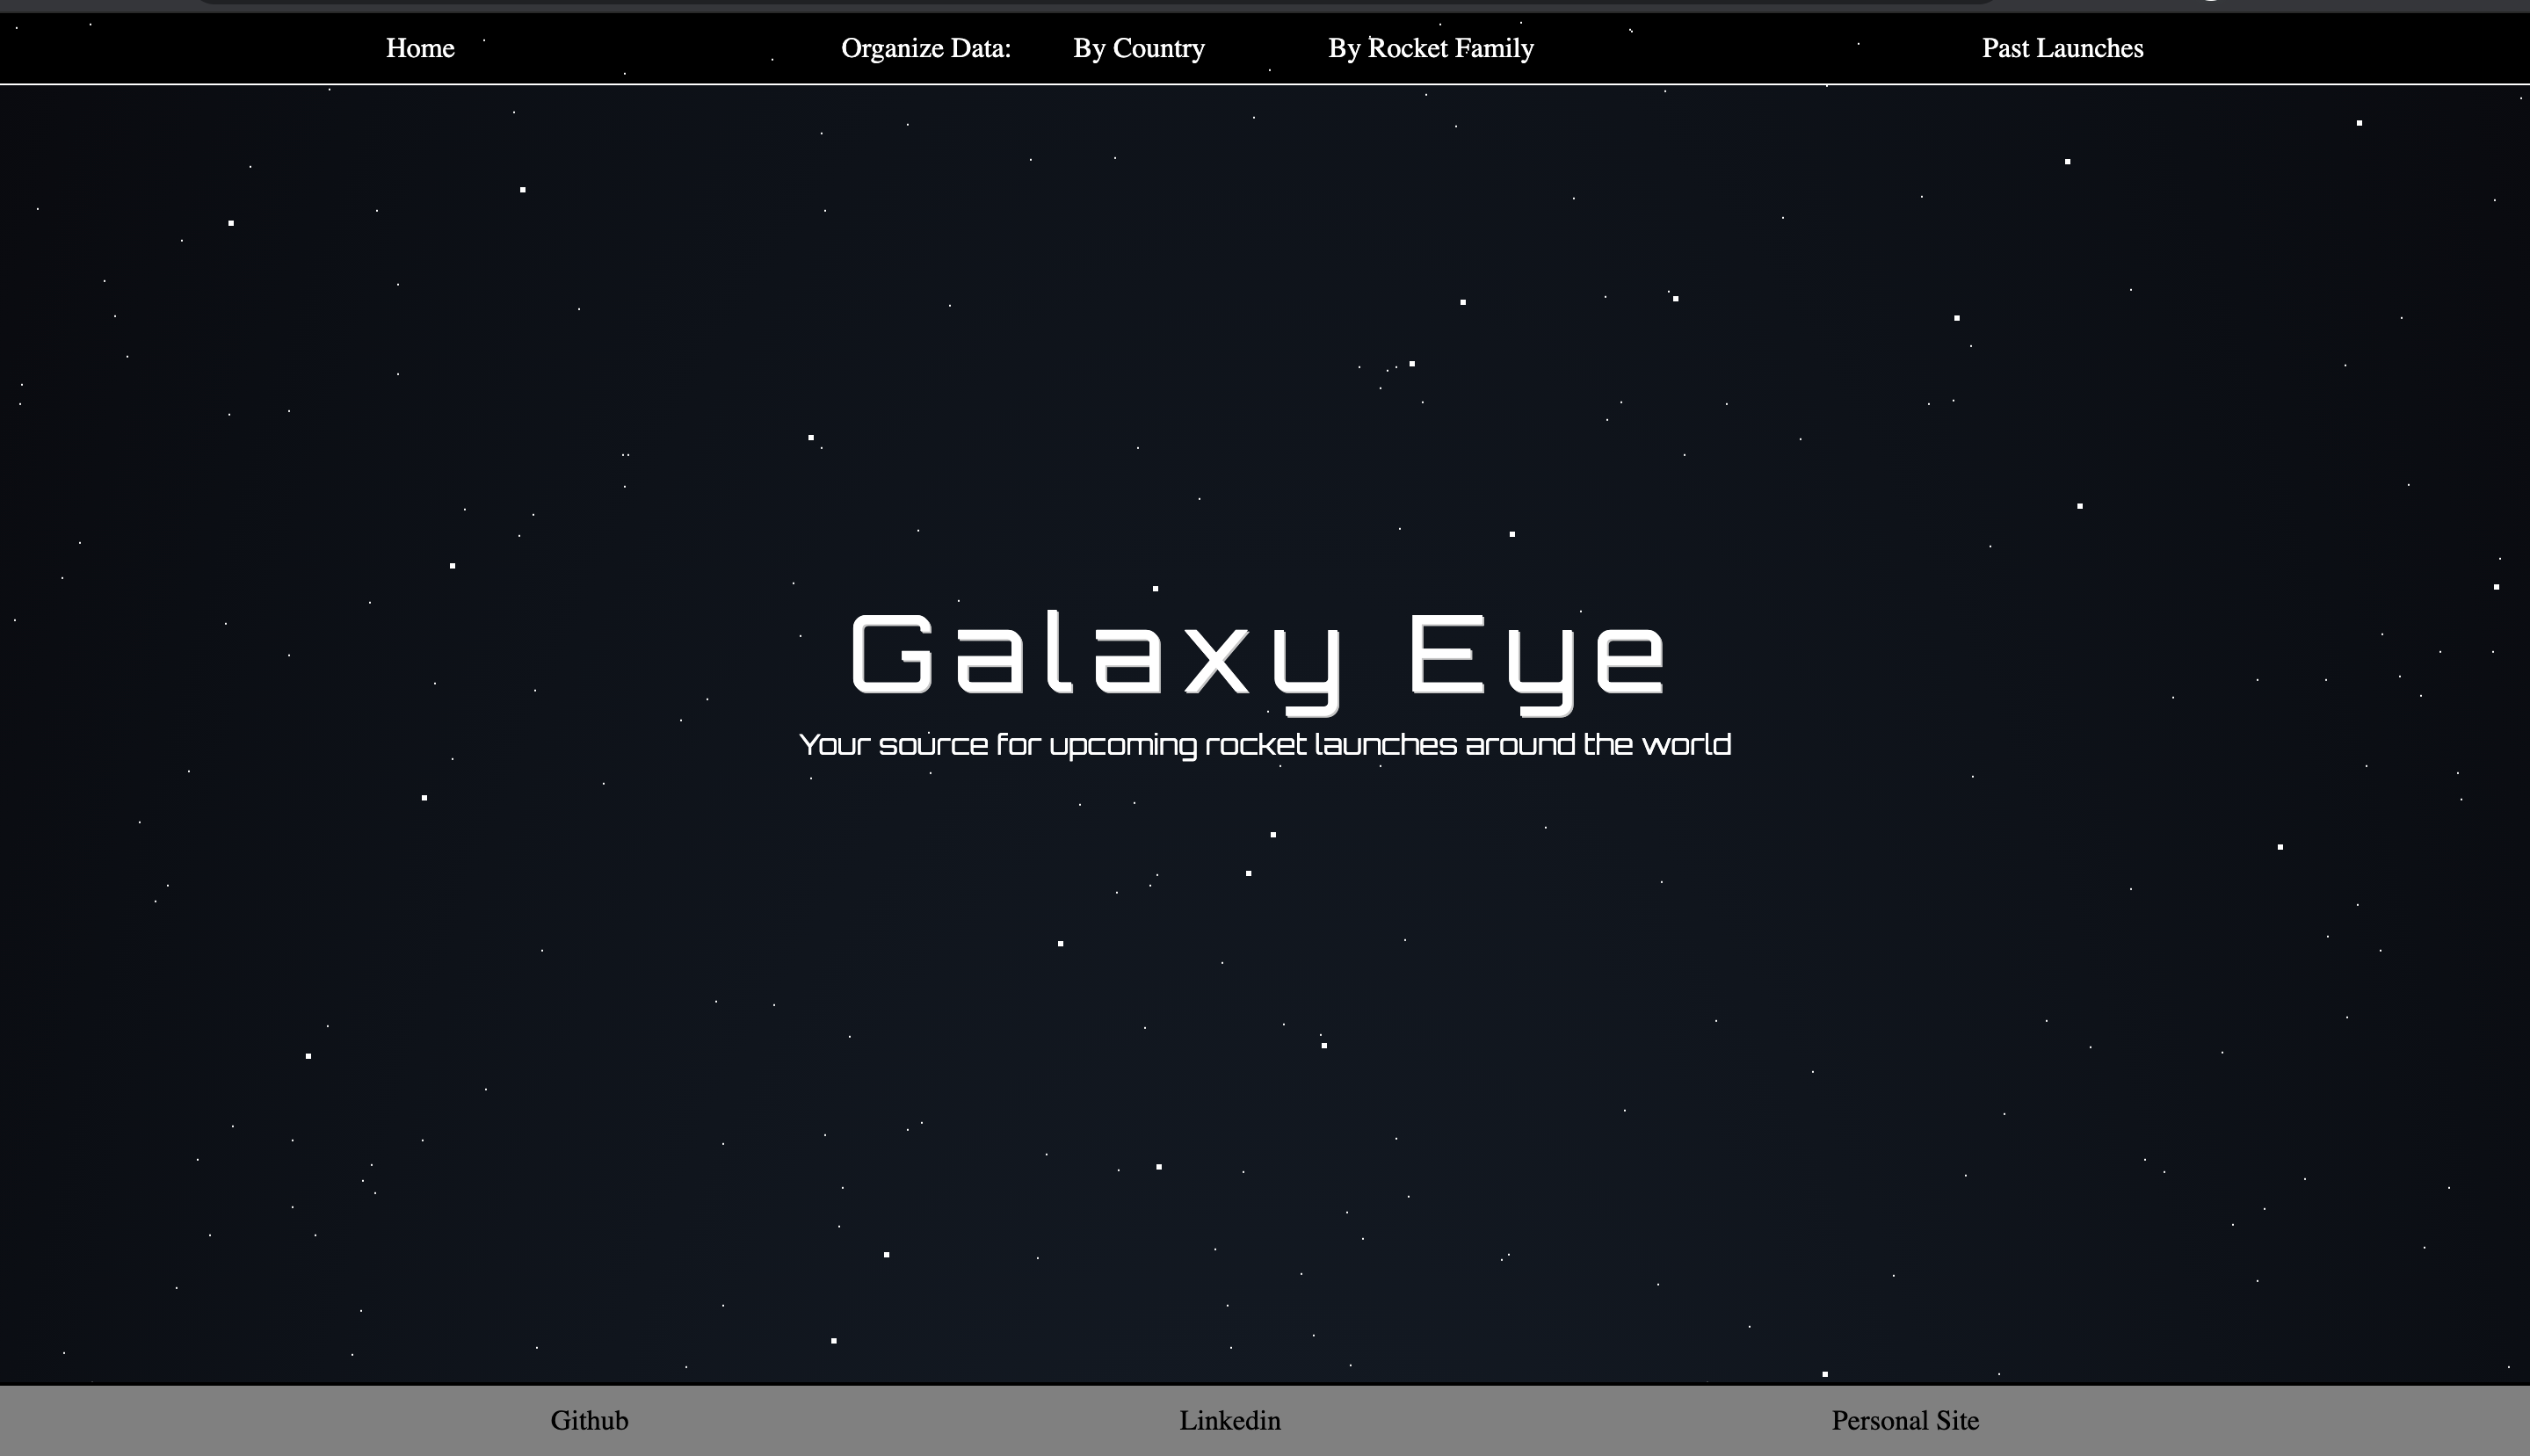Go to the Home page link
This screenshot has width=2530, height=1456.
pyautogui.click(x=420, y=48)
